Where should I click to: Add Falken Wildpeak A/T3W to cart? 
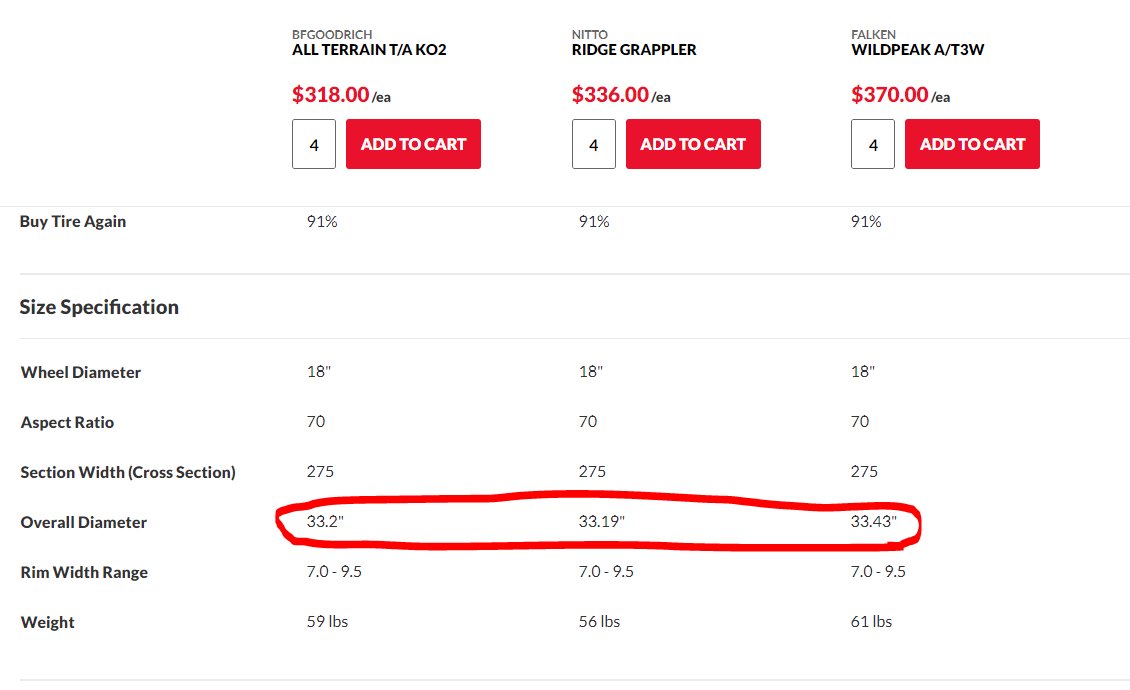[972, 144]
